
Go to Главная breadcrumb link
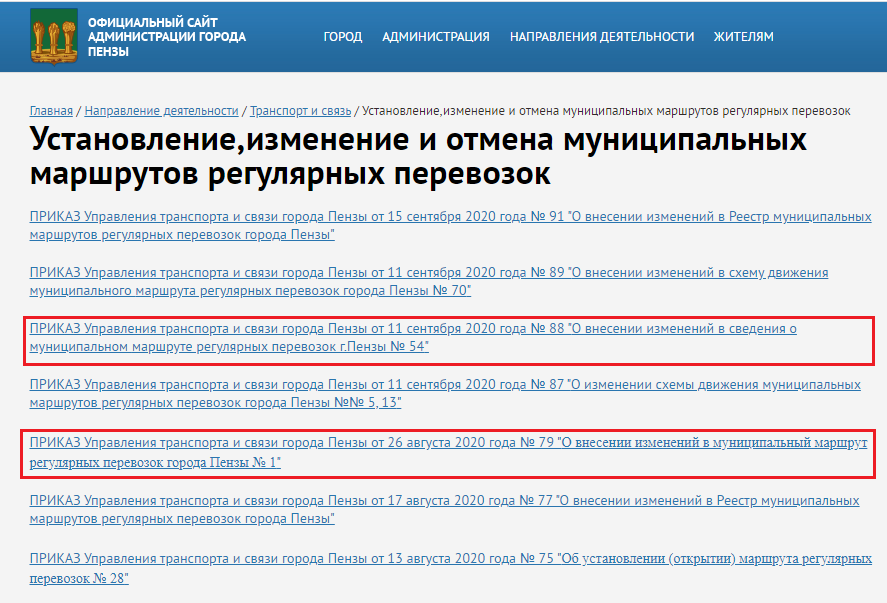51,111
